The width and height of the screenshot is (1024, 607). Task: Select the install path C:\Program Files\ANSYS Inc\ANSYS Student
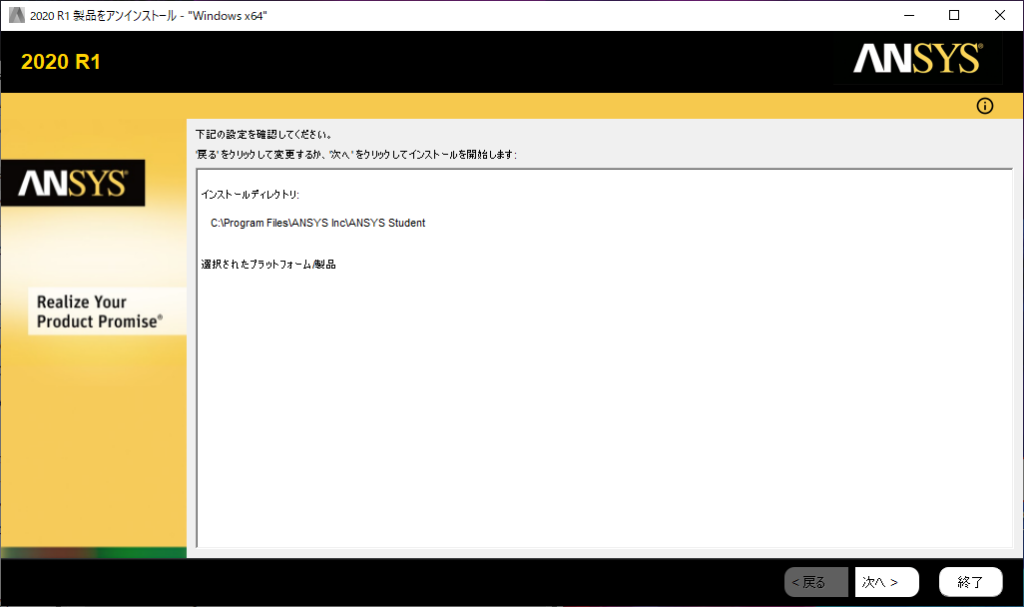coord(317,223)
